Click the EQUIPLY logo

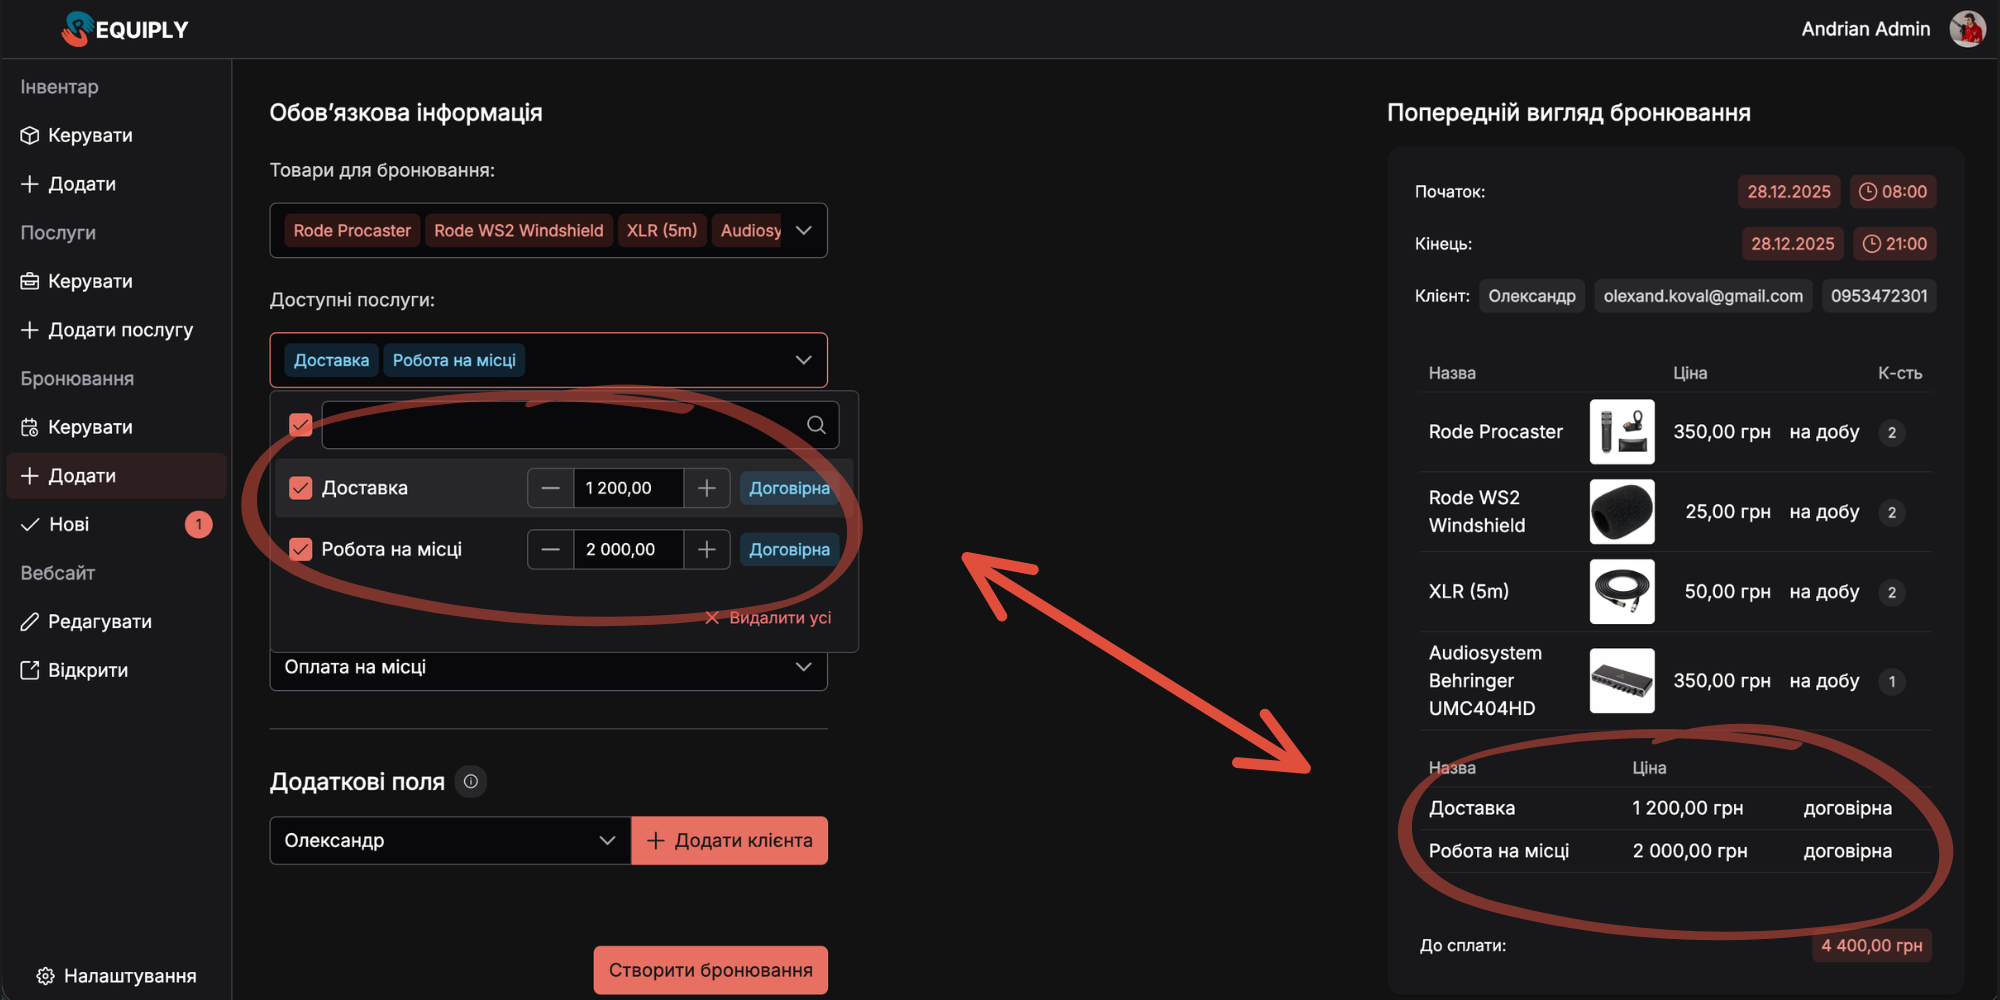(125, 29)
